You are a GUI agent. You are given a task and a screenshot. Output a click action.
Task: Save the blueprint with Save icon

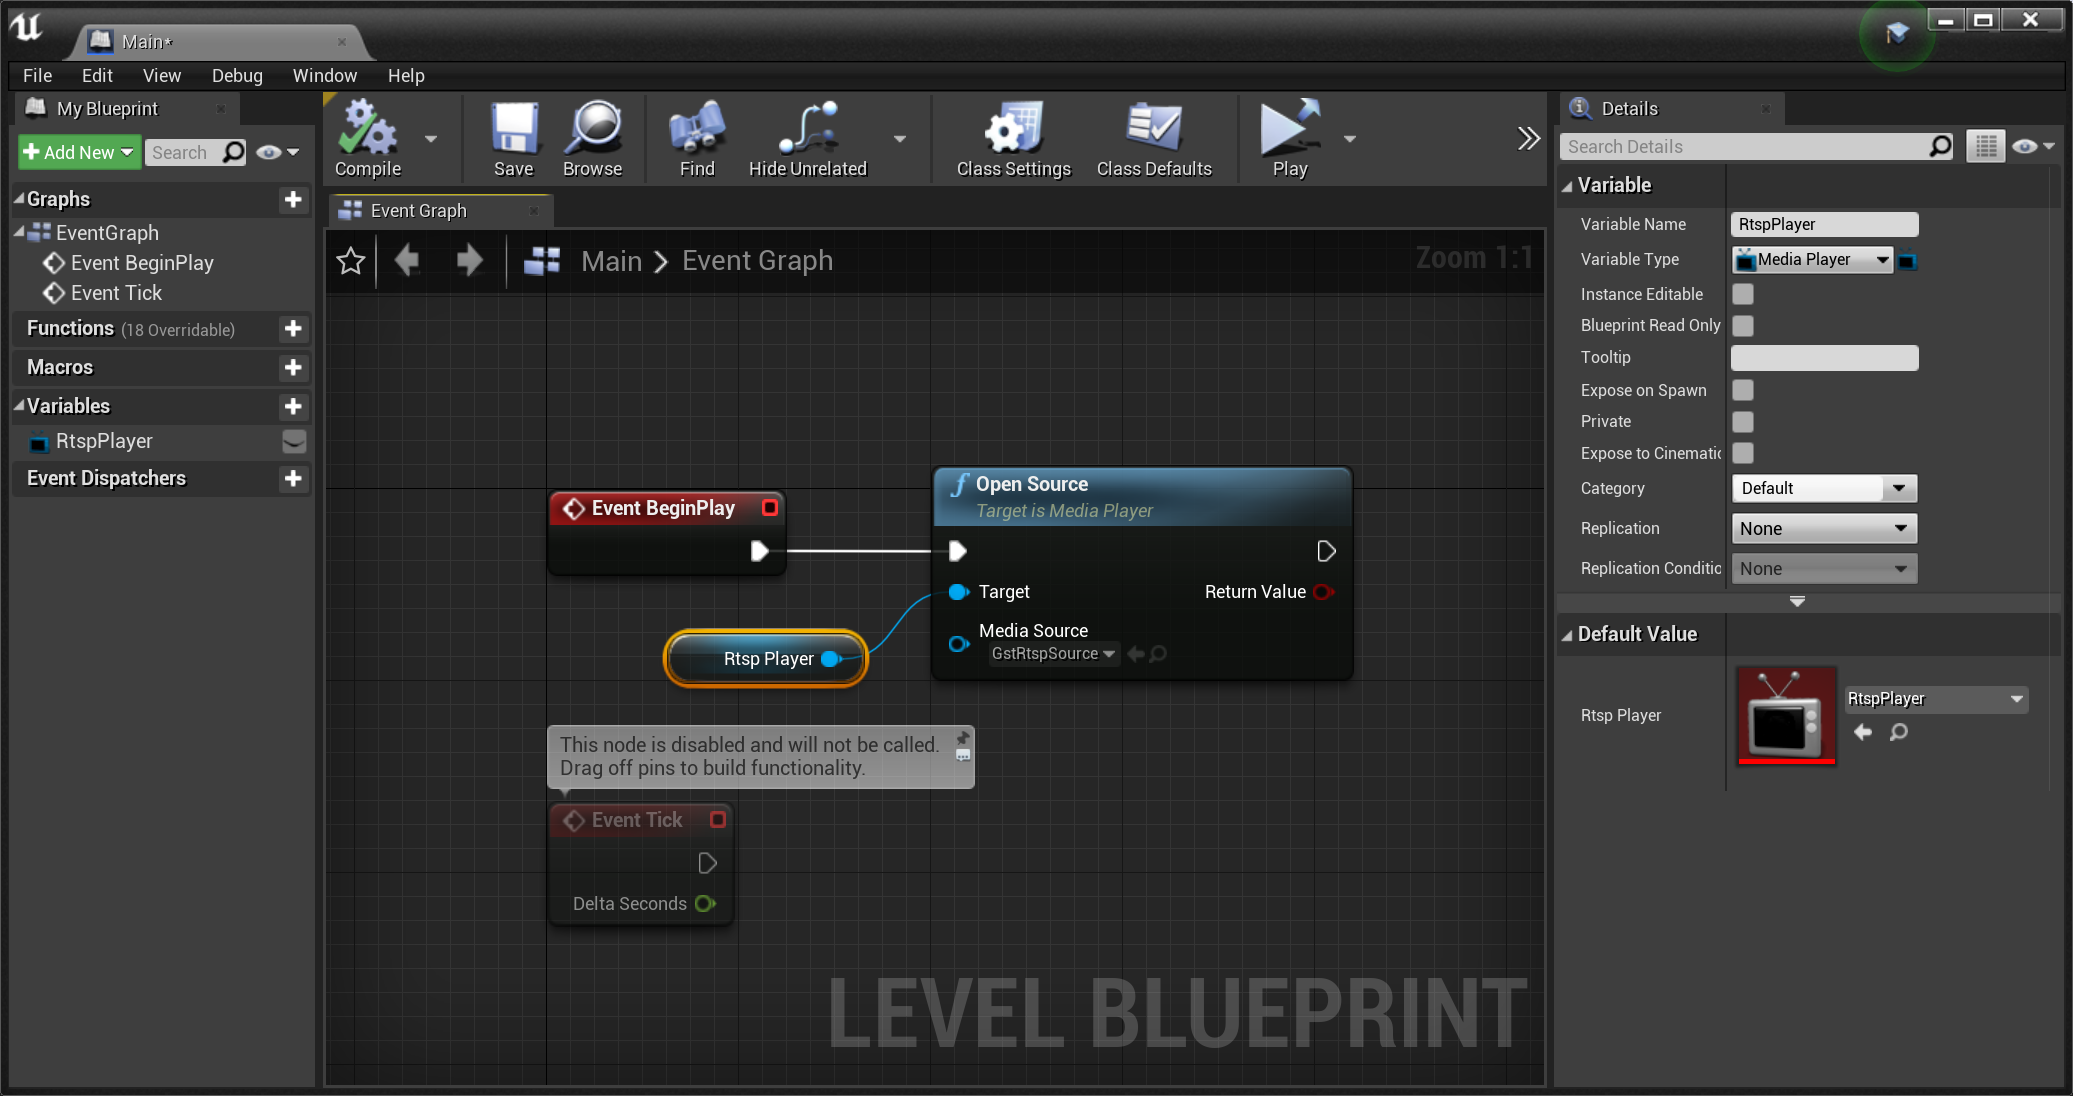tap(514, 138)
